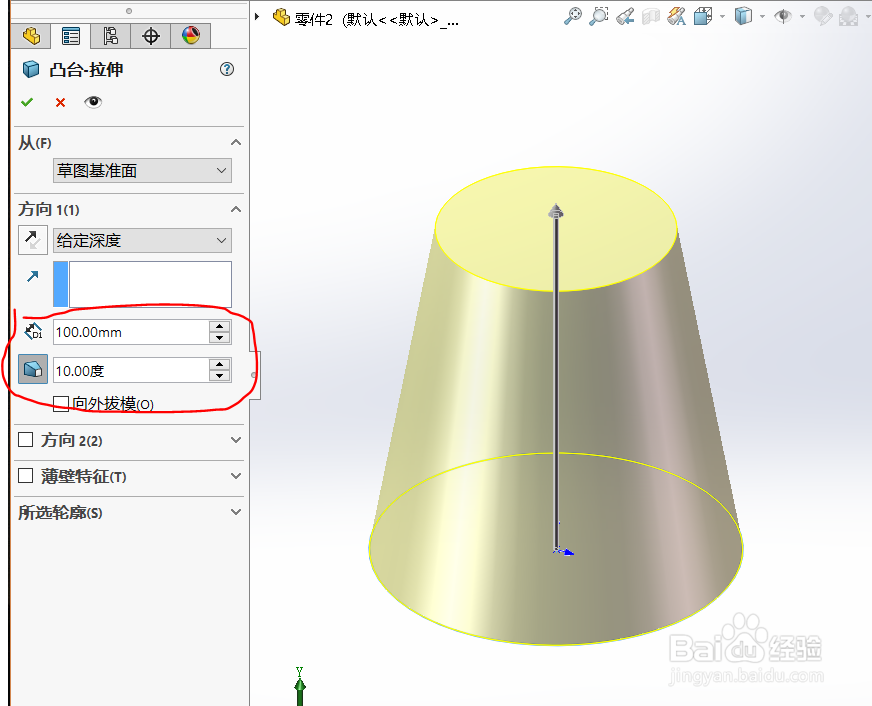Collapse the 从(F) section
The width and height of the screenshot is (872, 706).
pyautogui.click(x=236, y=142)
